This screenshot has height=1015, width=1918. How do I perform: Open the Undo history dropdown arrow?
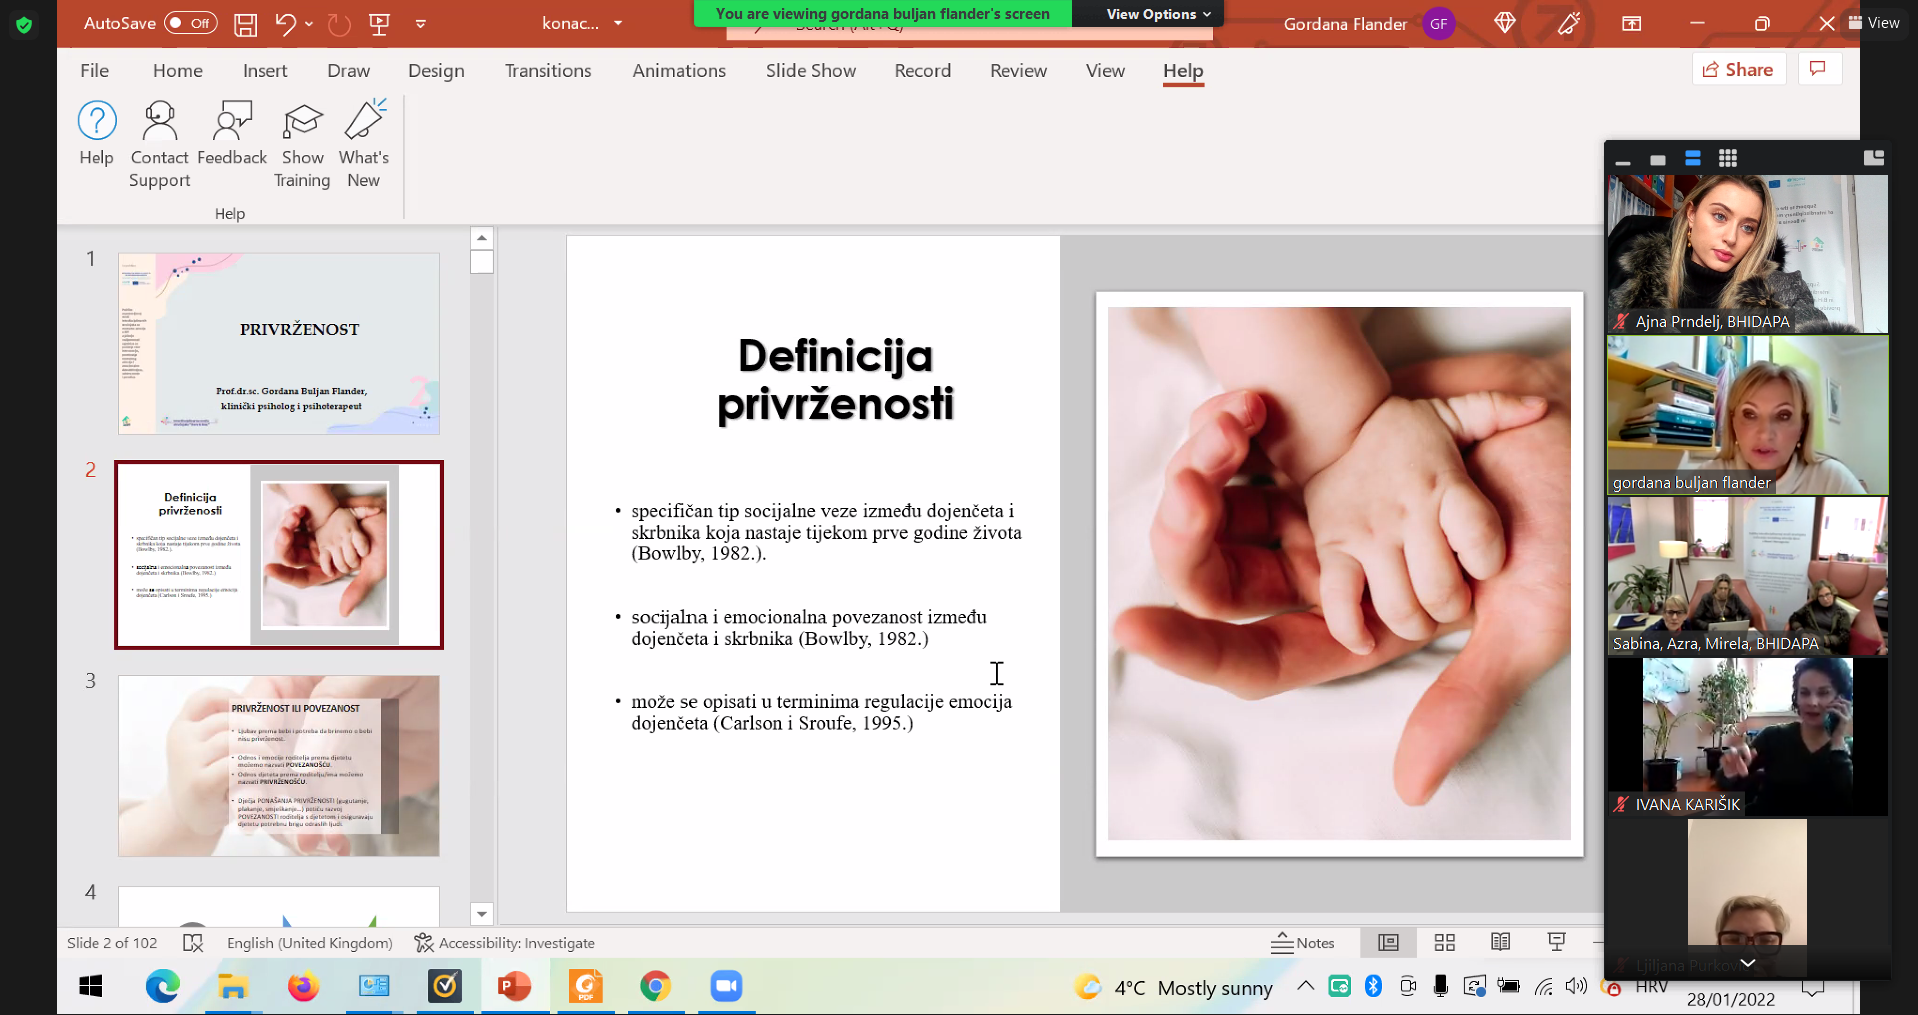[x=309, y=24]
